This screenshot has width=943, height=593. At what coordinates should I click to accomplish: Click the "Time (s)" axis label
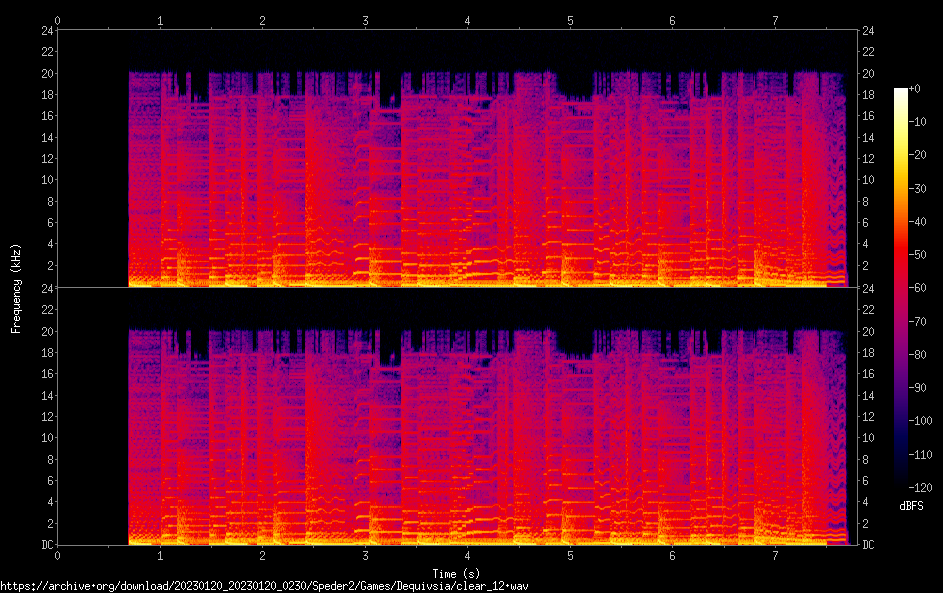[453, 573]
